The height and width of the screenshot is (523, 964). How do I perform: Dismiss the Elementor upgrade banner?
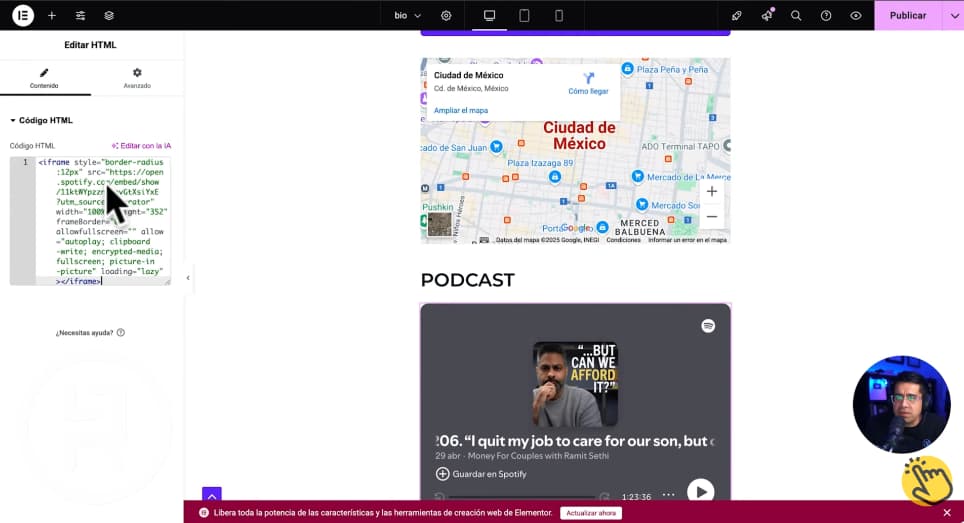point(947,513)
